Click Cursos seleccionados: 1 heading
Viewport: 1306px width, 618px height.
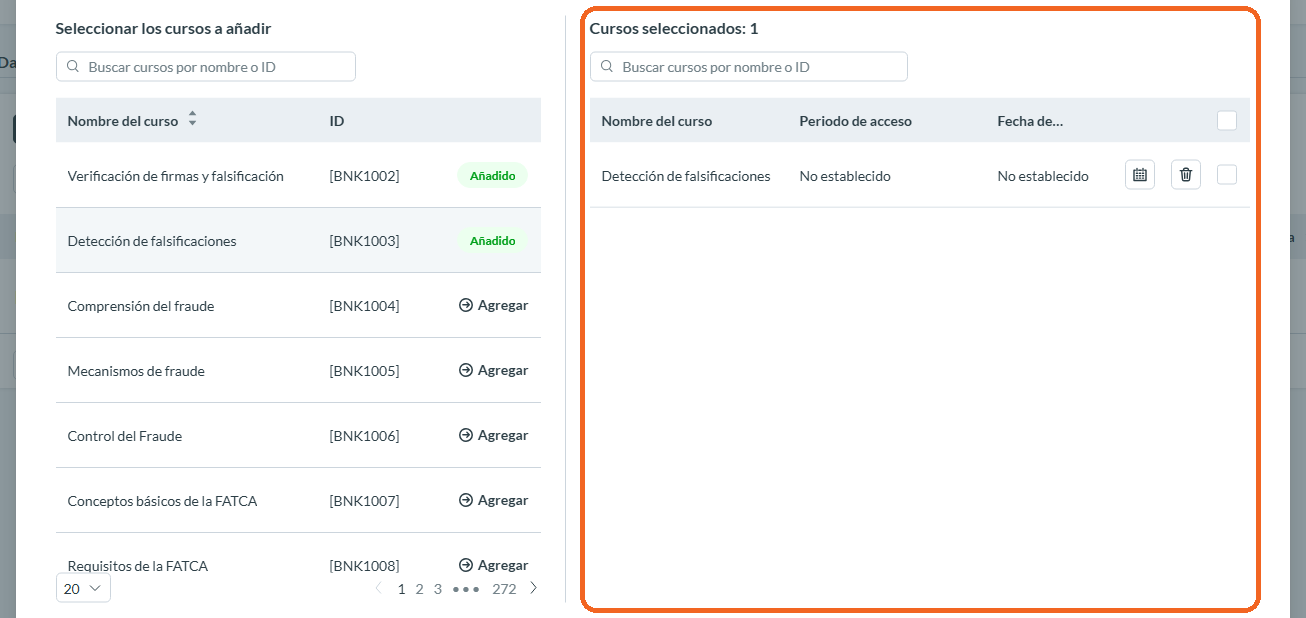tap(674, 28)
